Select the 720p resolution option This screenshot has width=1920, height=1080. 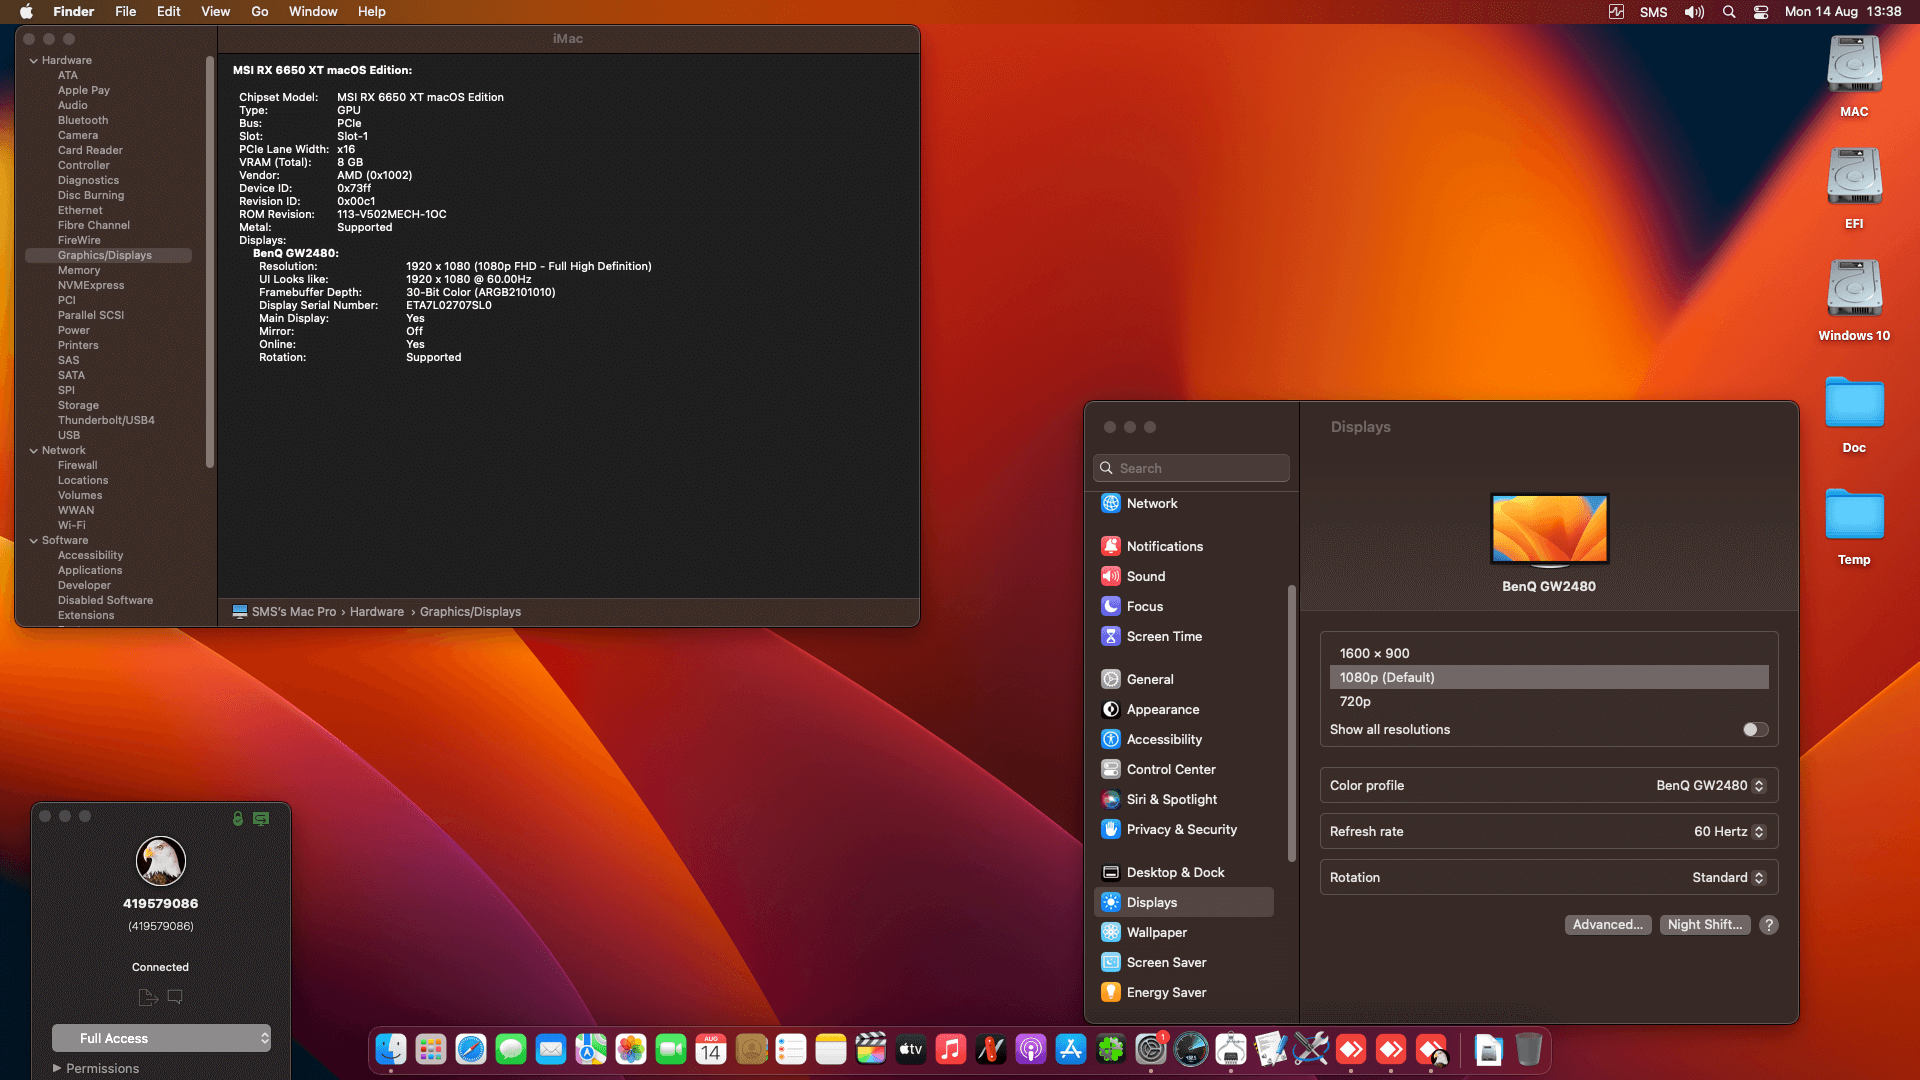tap(1355, 701)
